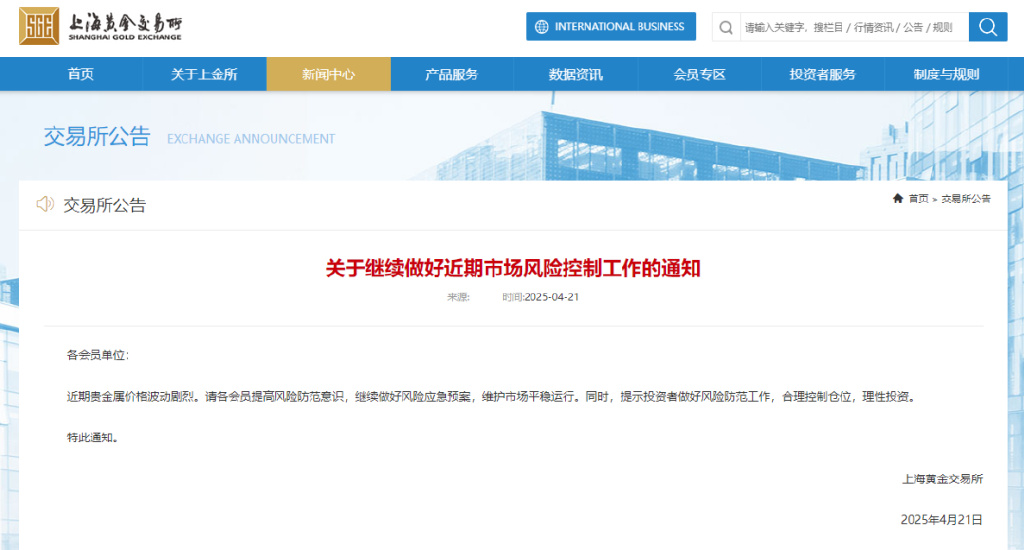Screen dimensions: 1024x550
Task: Click the SGE gold logo icon
Action: click(x=39, y=26)
